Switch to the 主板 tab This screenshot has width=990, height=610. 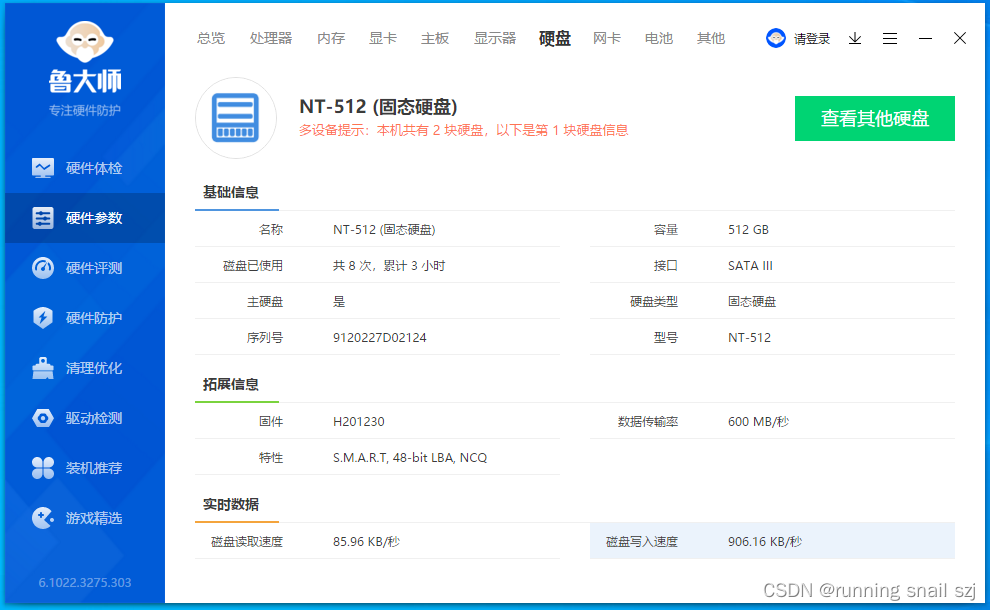click(x=435, y=39)
